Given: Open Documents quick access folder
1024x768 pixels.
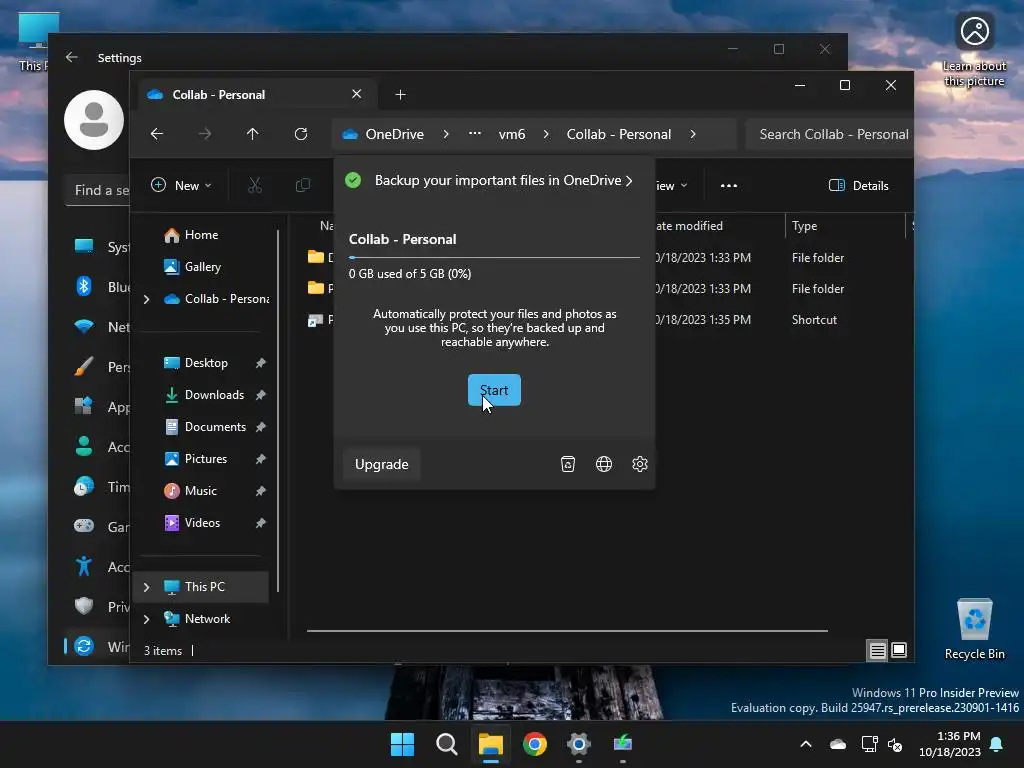Looking at the screenshot, I should point(215,426).
